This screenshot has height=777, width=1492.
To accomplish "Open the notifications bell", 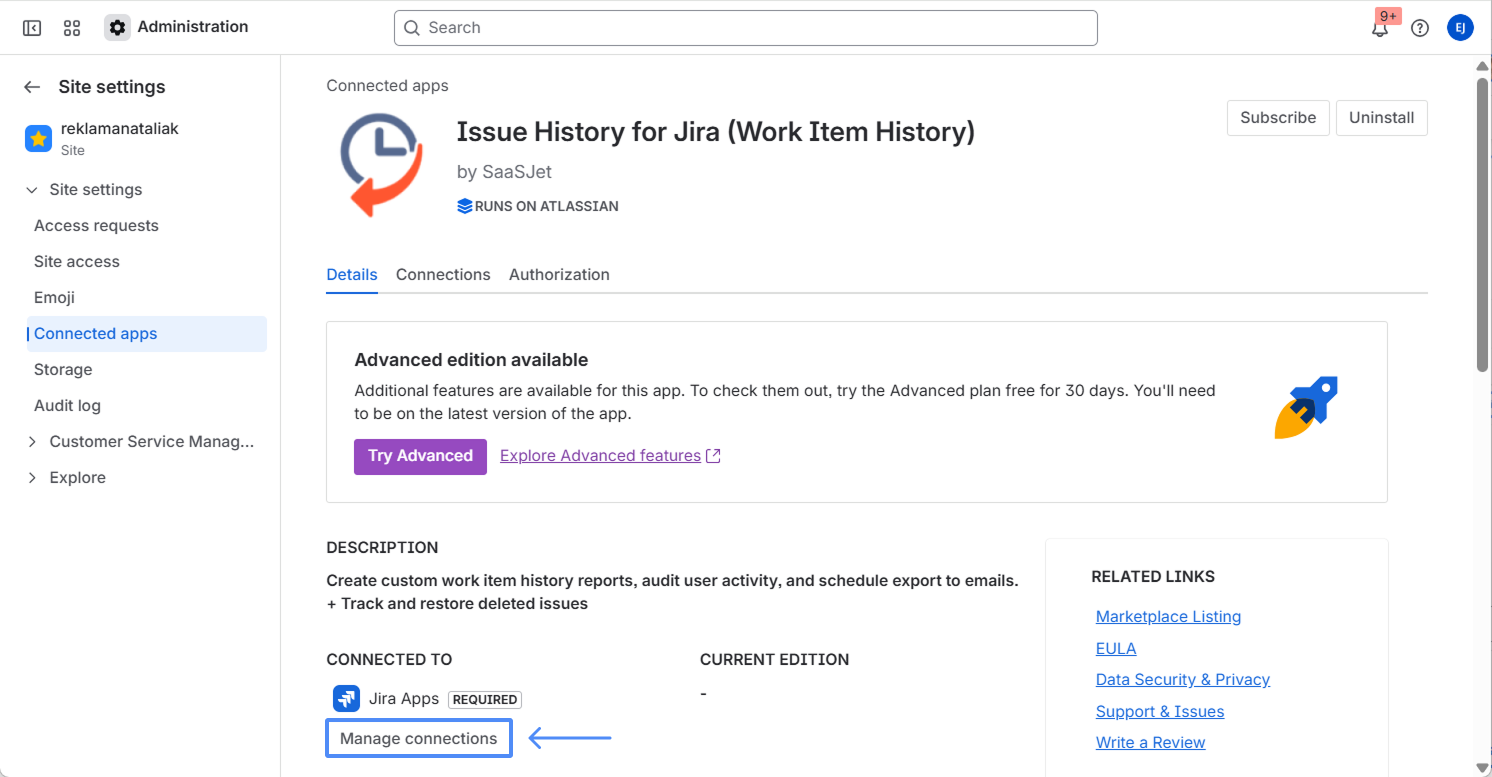I will pyautogui.click(x=1380, y=28).
